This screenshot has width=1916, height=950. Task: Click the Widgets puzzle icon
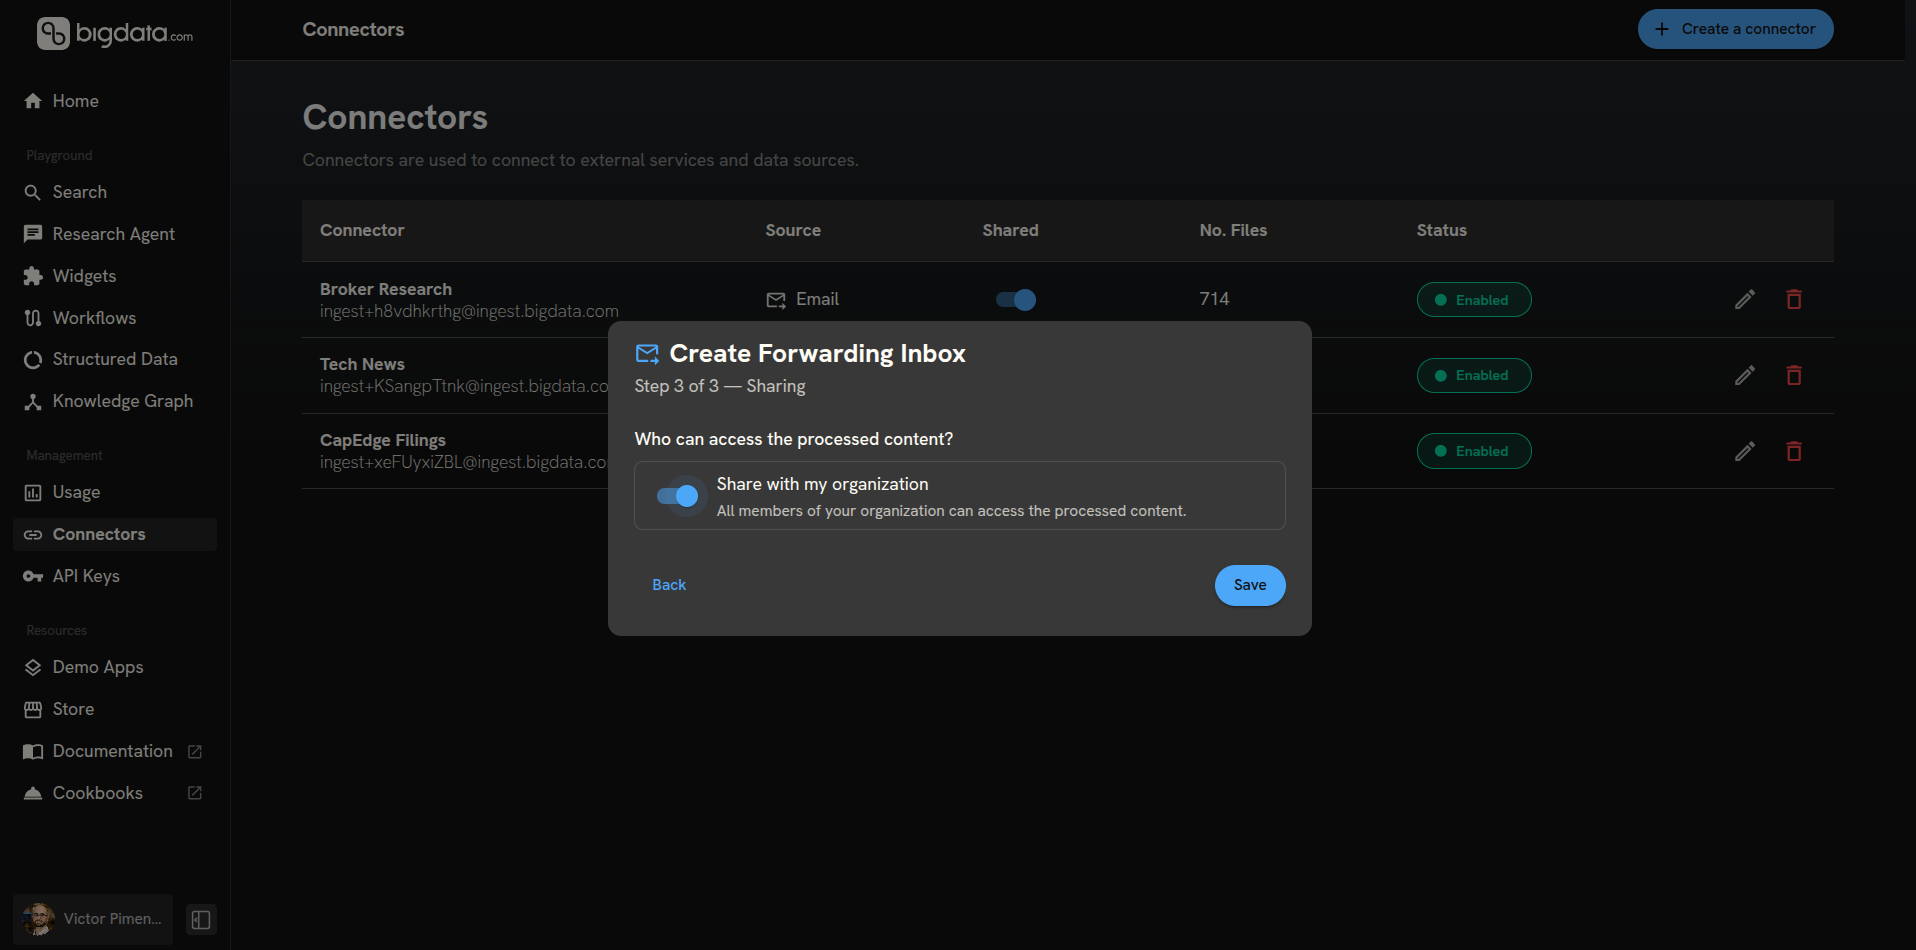[x=33, y=276]
